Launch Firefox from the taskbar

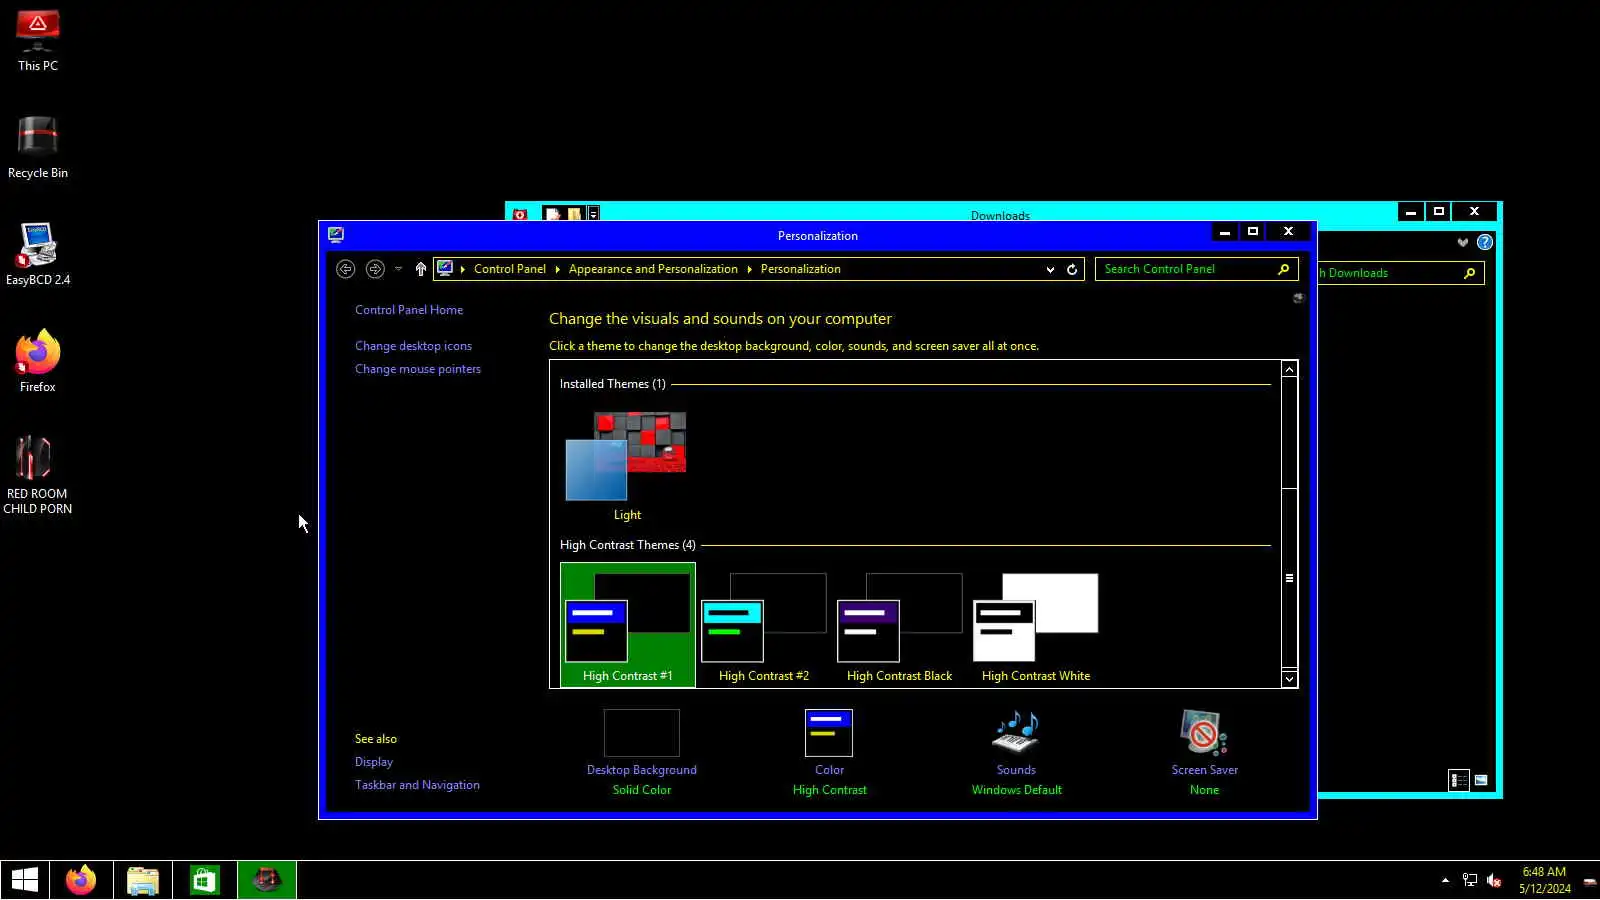[81, 880]
